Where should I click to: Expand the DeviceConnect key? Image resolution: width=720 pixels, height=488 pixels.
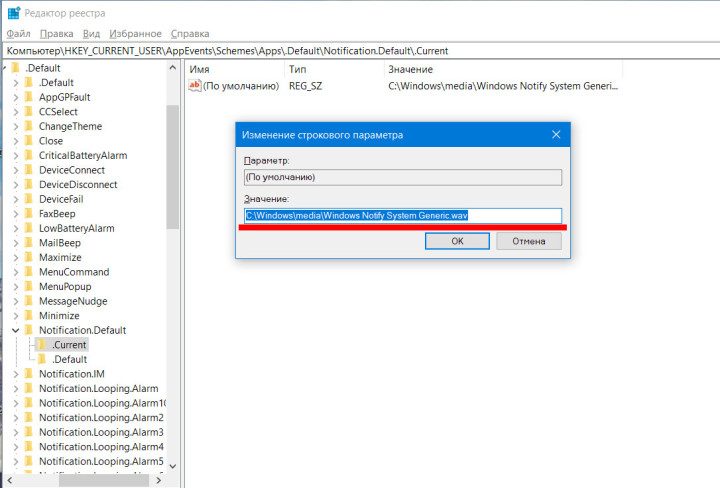(15, 170)
